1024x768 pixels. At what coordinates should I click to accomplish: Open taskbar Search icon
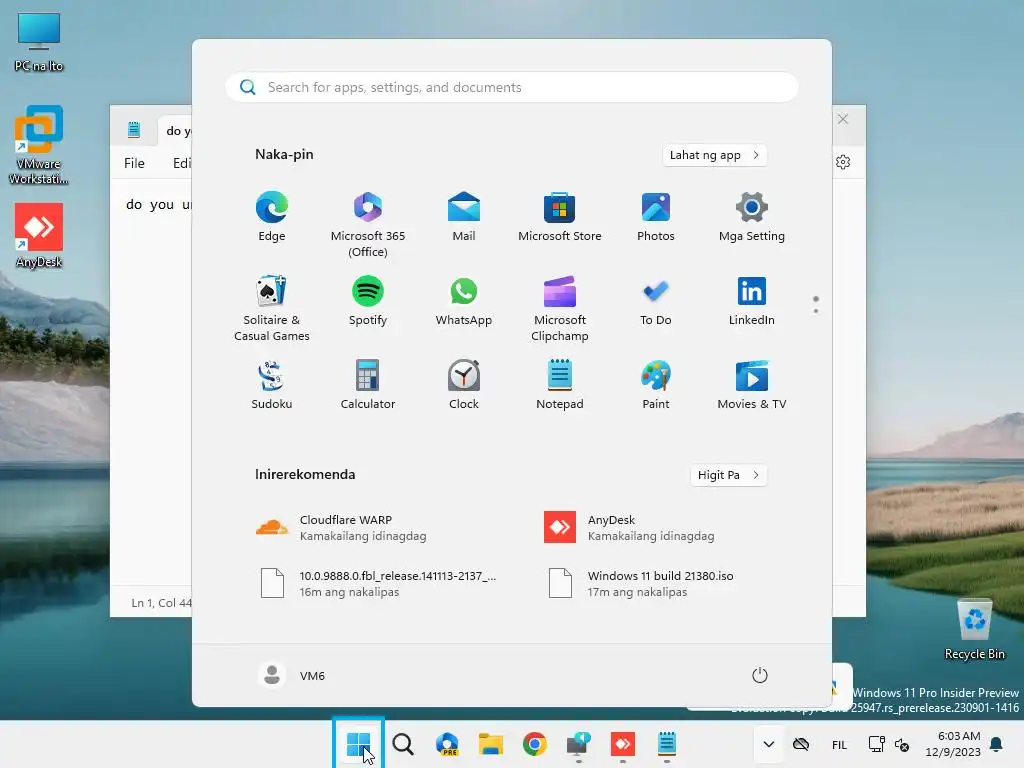(403, 744)
